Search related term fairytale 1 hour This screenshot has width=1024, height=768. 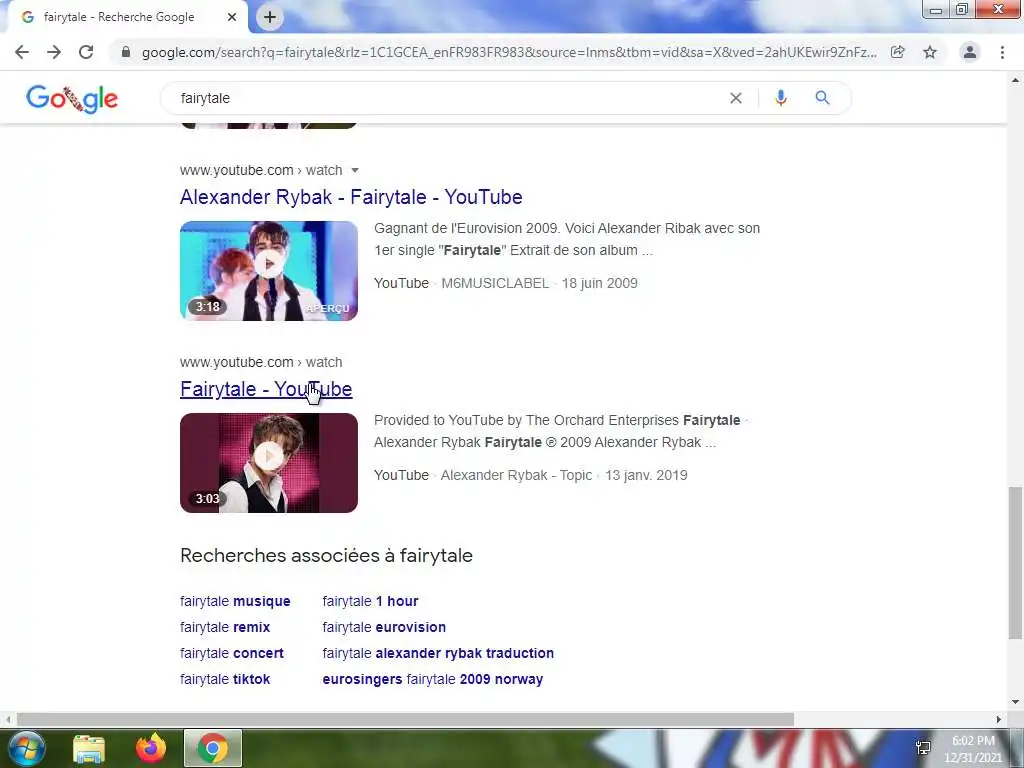[370, 601]
